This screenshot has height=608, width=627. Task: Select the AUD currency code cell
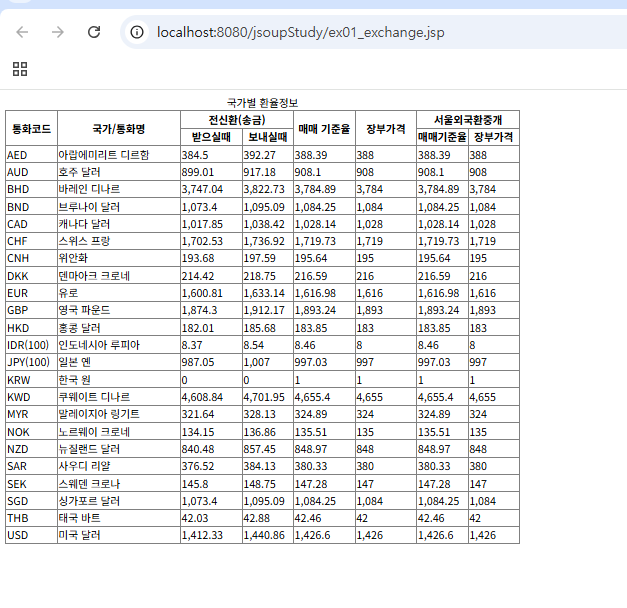(32, 172)
